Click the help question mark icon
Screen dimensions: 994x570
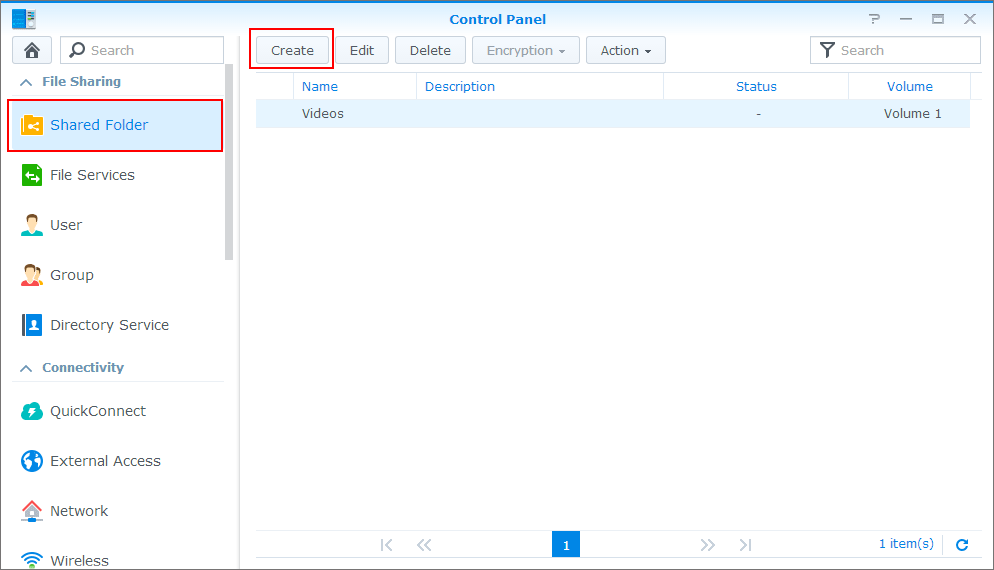tap(874, 19)
